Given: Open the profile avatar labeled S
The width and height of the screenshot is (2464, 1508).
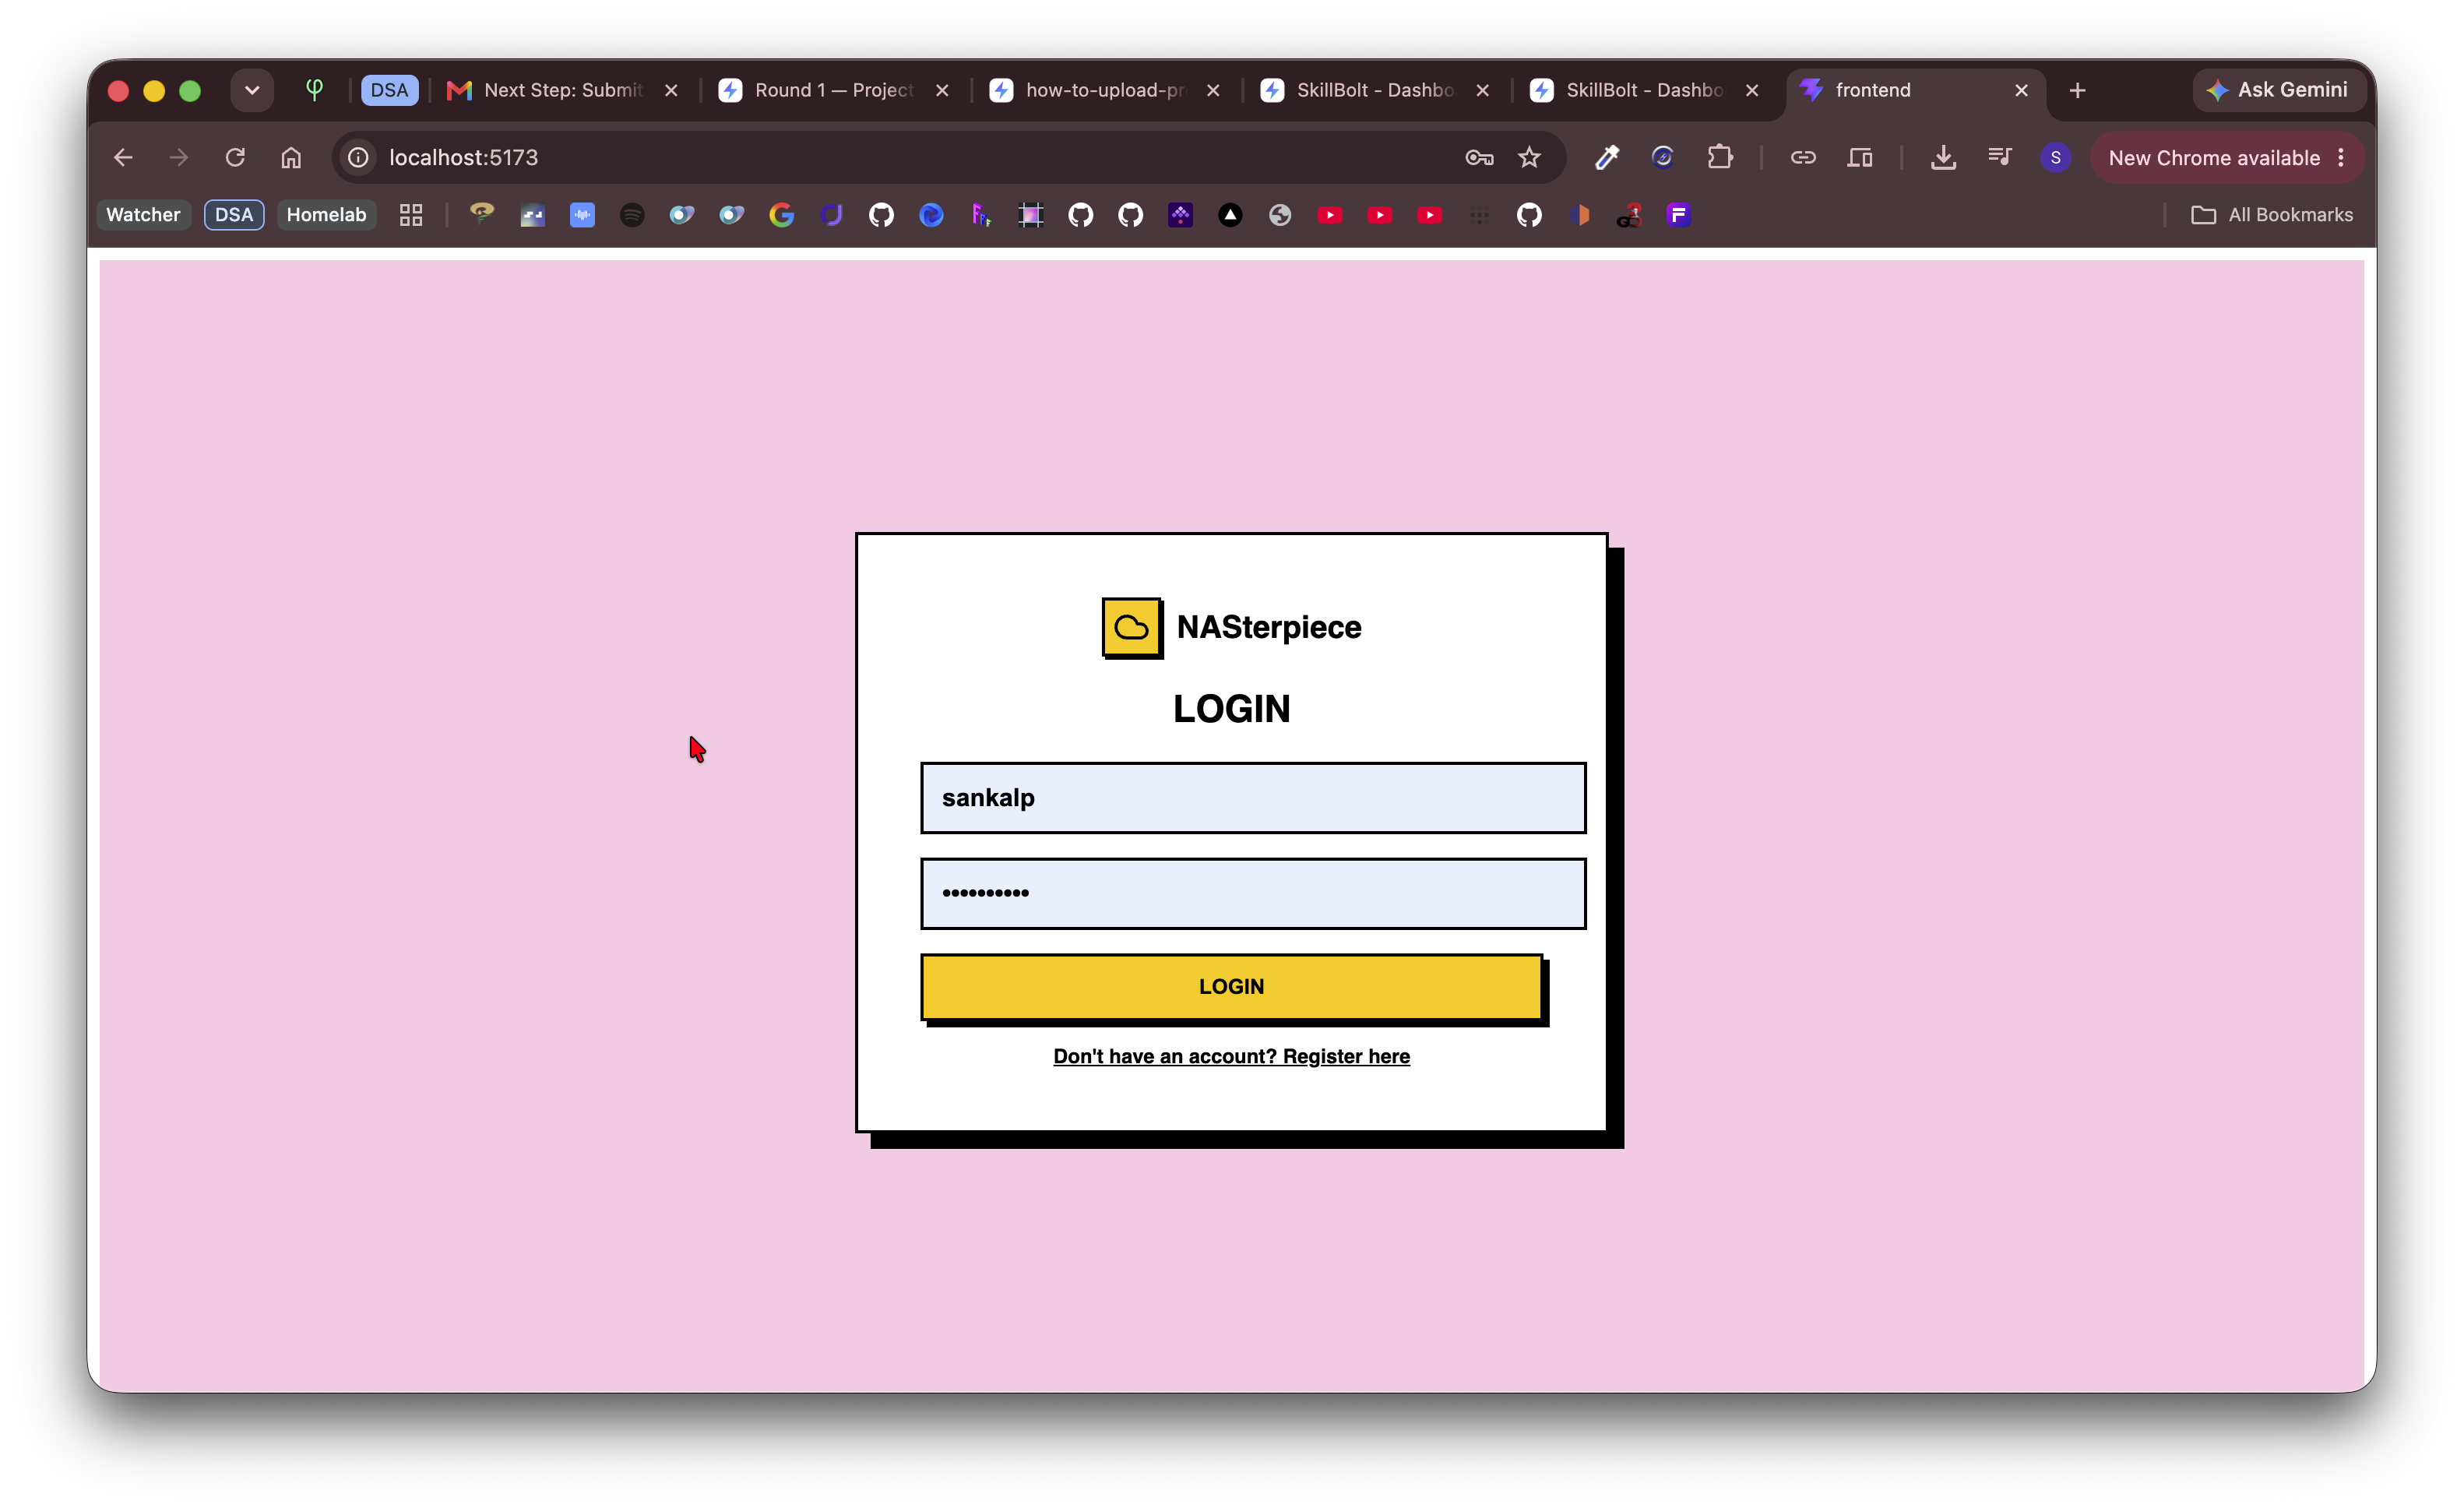Looking at the screenshot, I should click(x=2055, y=157).
